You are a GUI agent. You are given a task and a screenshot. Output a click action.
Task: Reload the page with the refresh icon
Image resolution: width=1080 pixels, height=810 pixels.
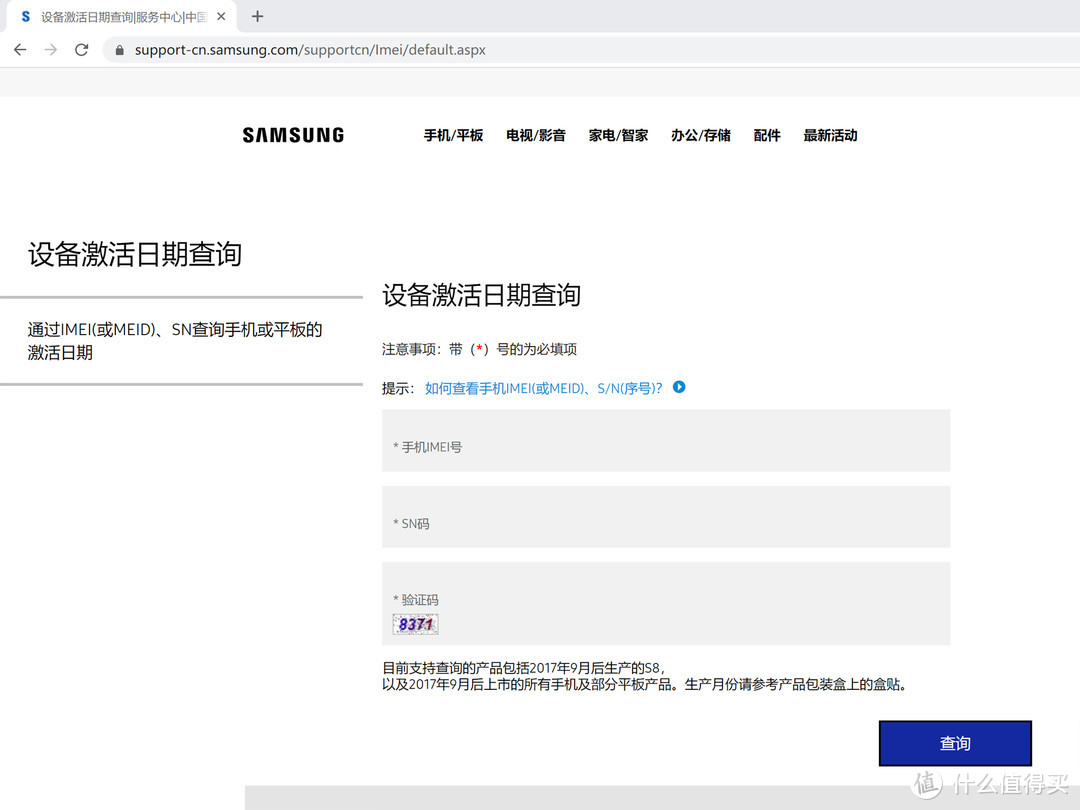coord(81,50)
